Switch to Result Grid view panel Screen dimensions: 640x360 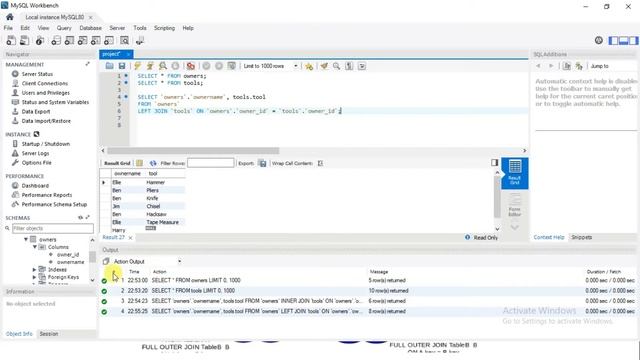click(x=515, y=173)
